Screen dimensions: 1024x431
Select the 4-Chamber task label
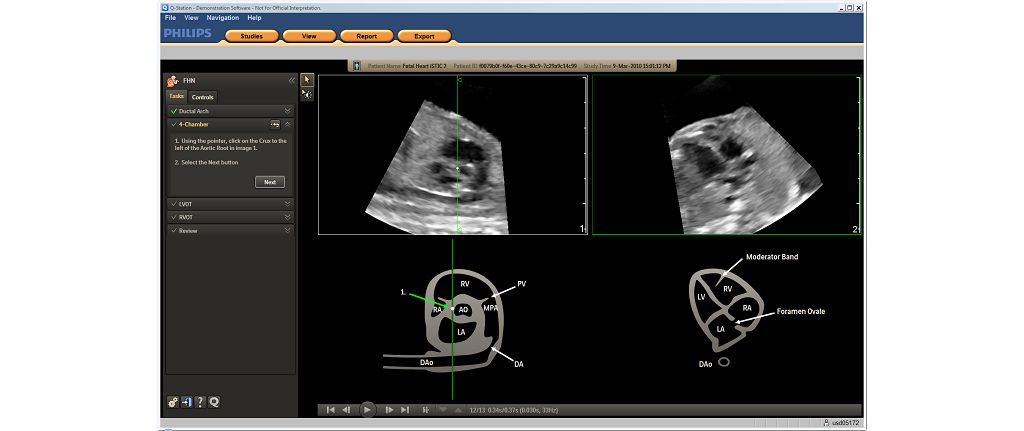click(194, 124)
